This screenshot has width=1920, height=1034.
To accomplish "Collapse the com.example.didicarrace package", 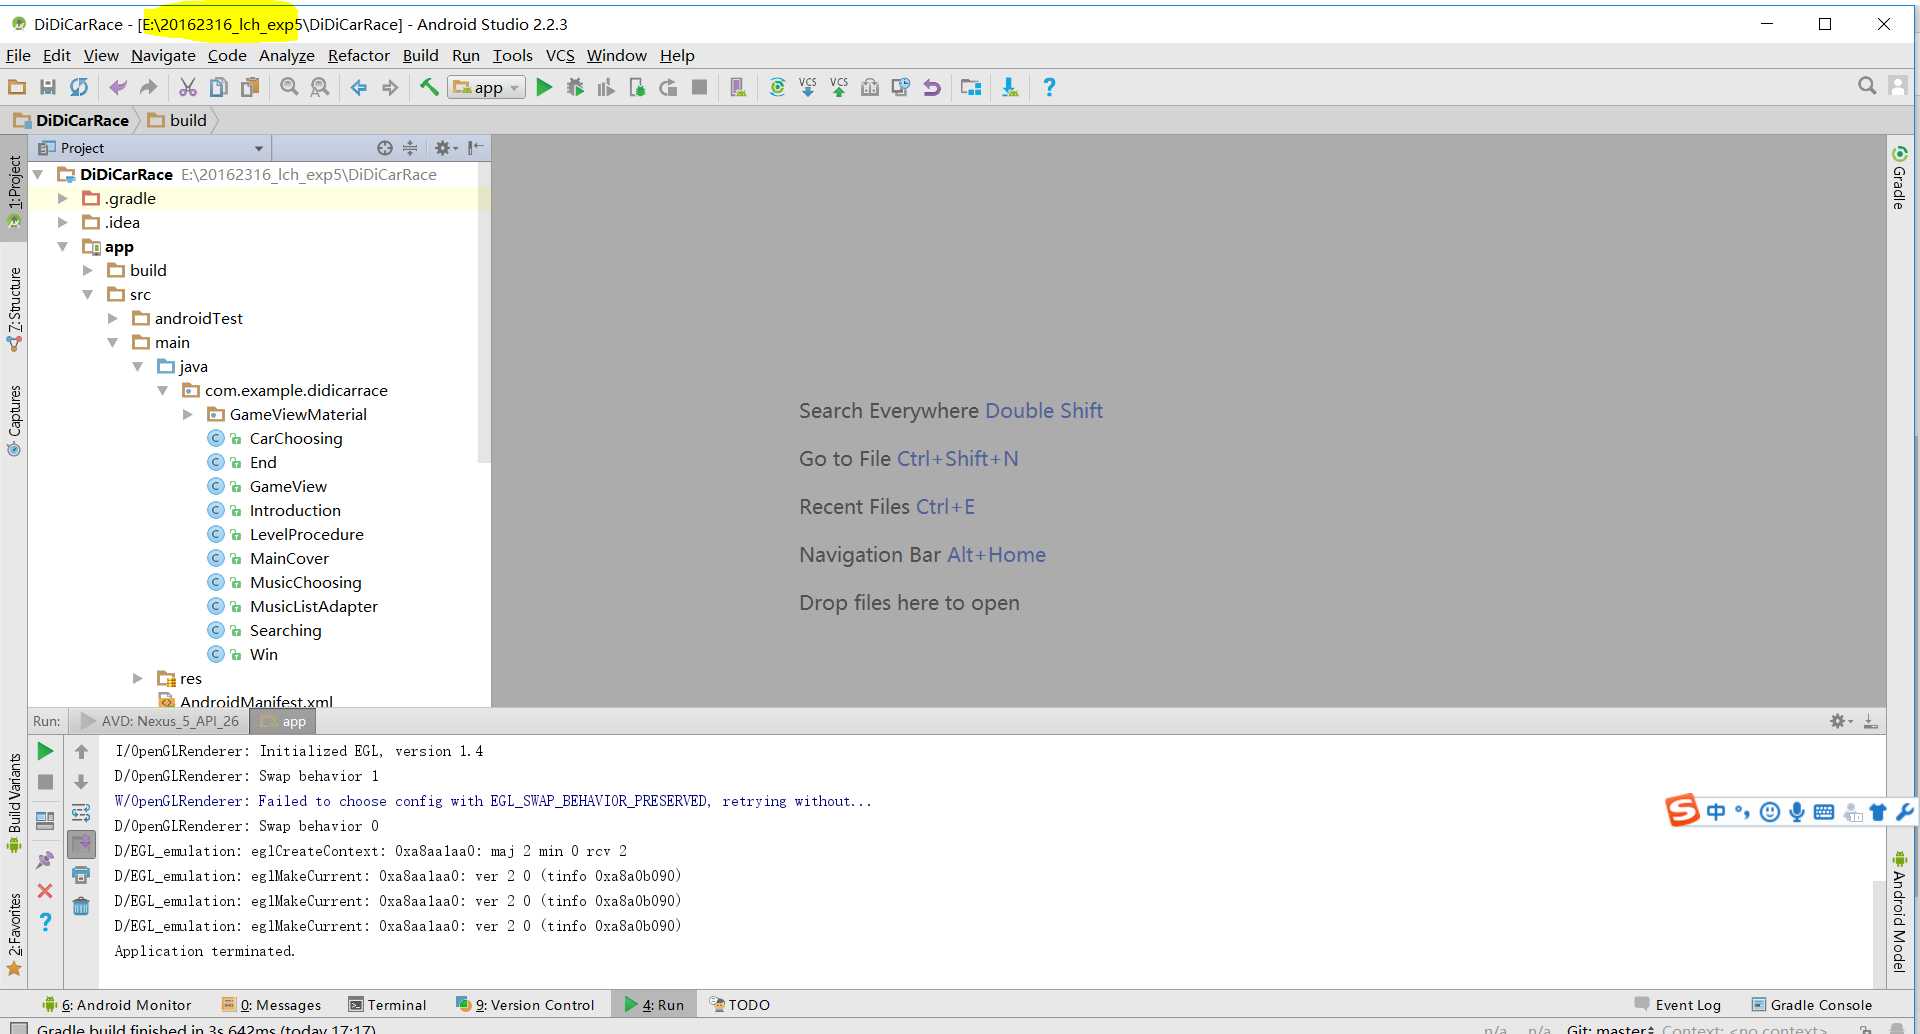I will [163, 390].
